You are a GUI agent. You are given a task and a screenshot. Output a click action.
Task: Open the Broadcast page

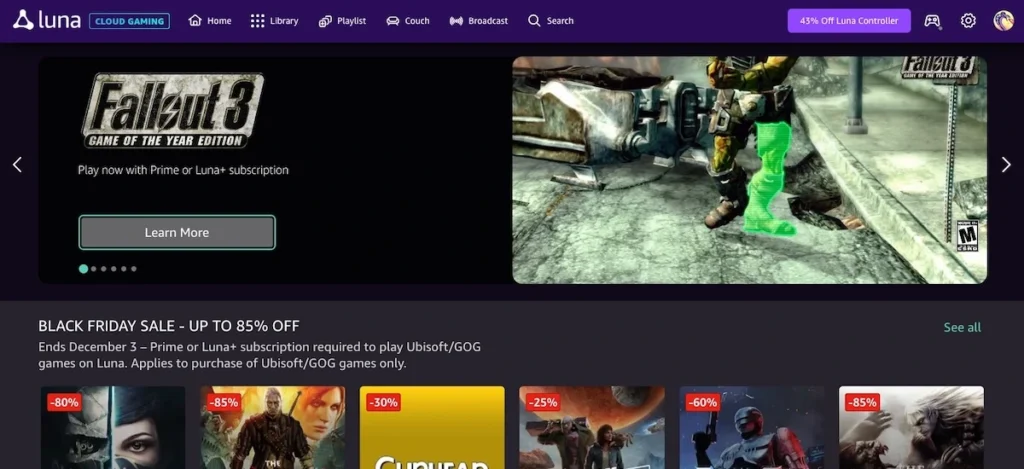(x=479, y=21)
